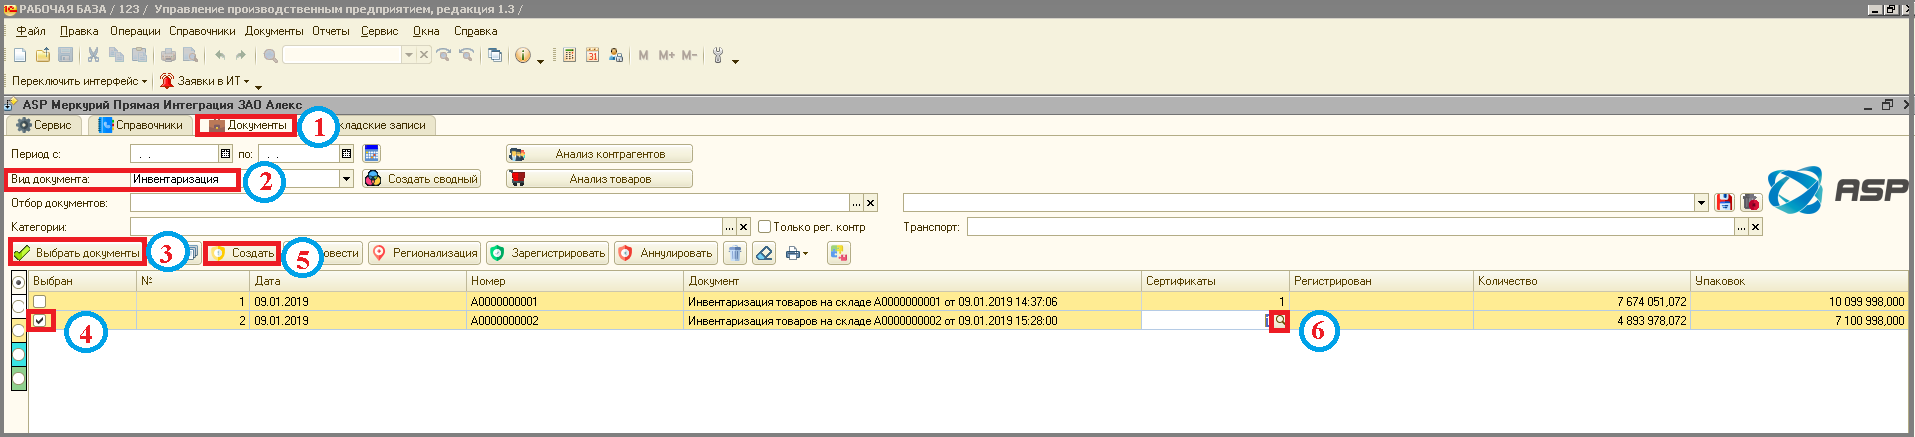Click into the Категории input field

[x=426, y=227]
